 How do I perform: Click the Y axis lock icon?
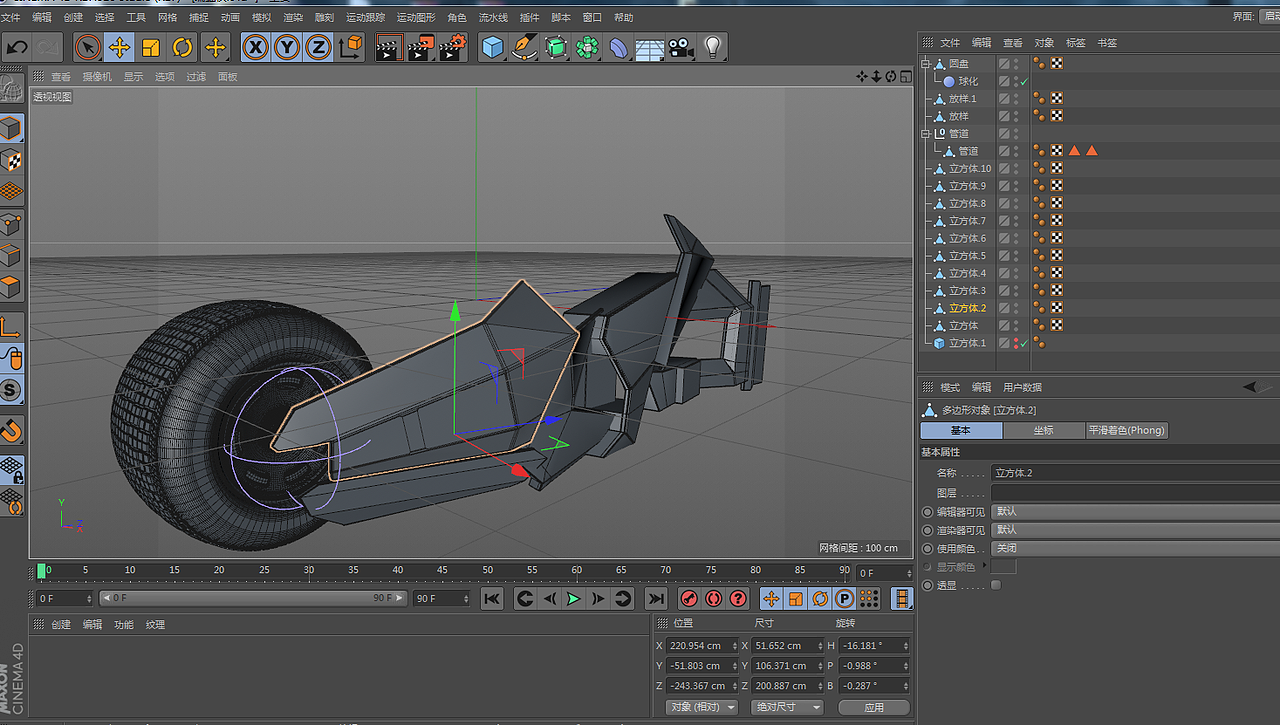pyautogui.click(x=287, y=47)
